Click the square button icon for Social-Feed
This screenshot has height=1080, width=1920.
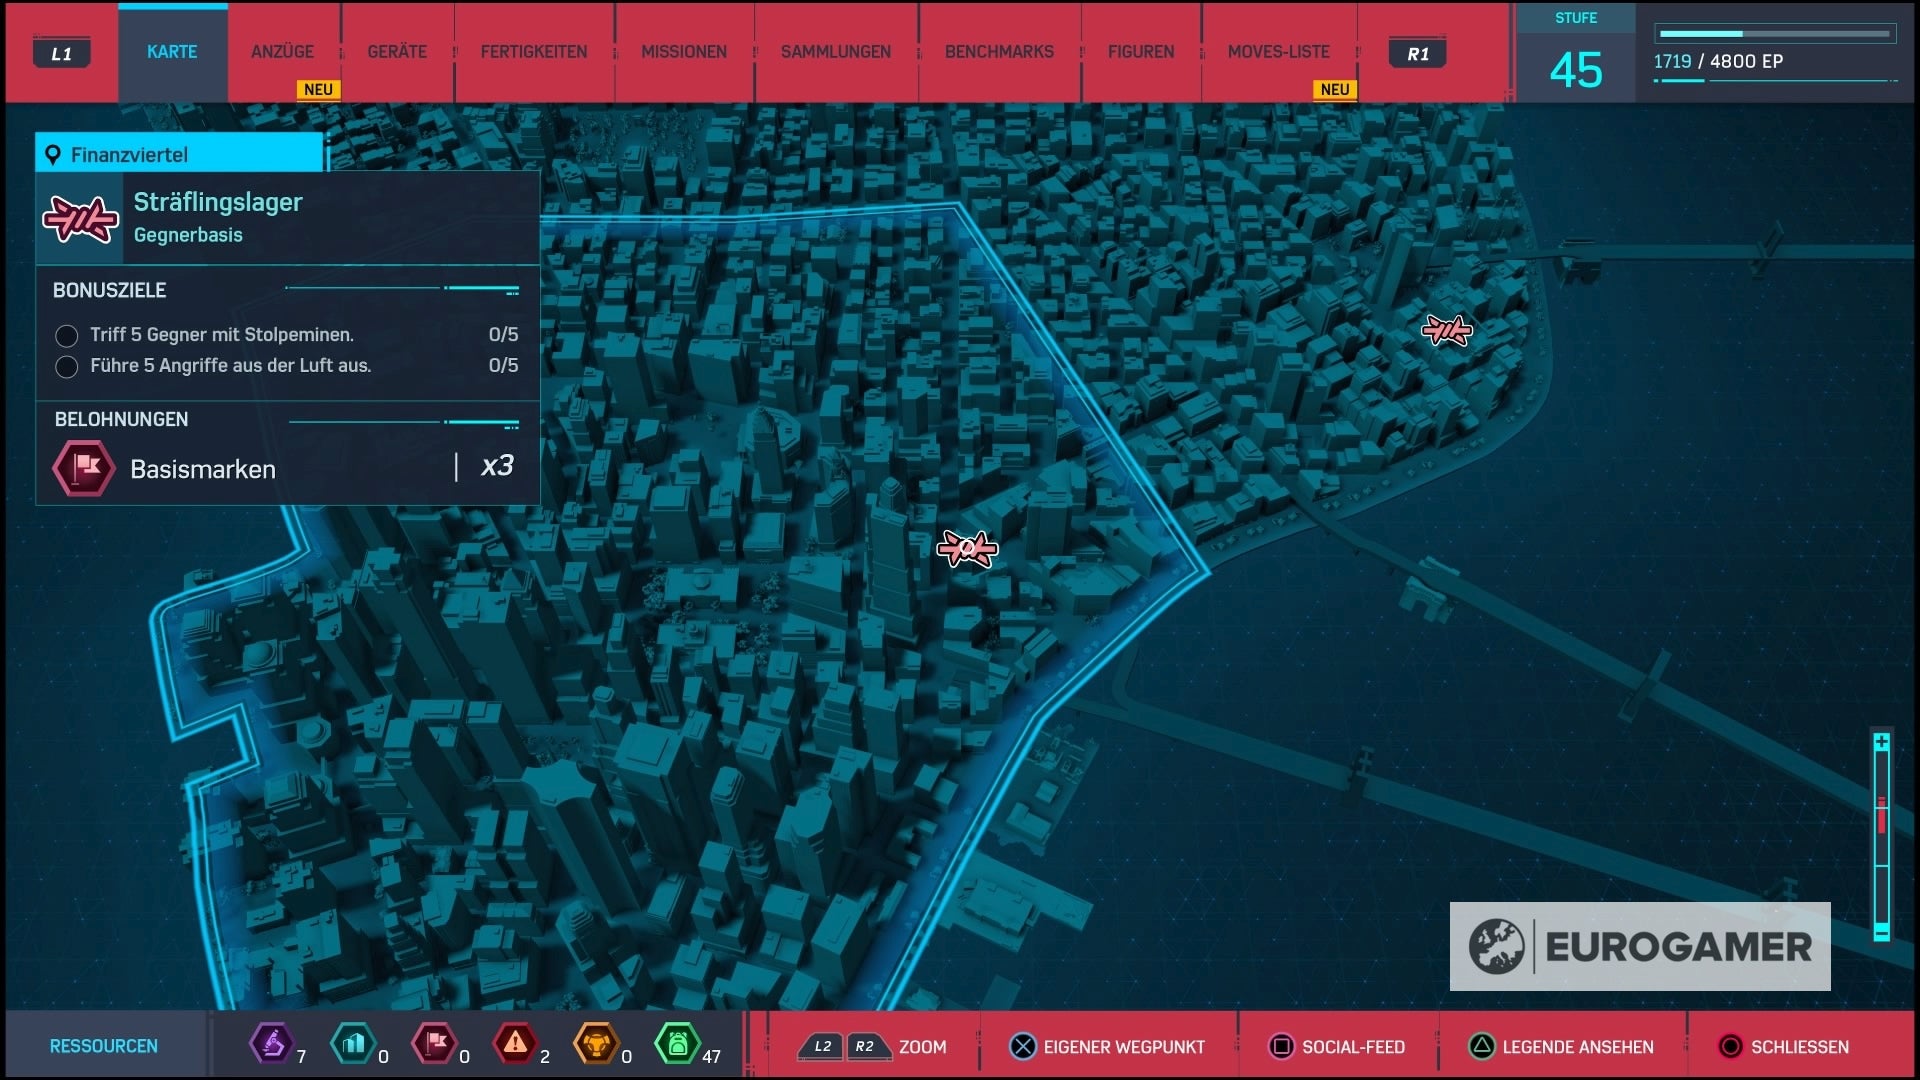1281,1047
